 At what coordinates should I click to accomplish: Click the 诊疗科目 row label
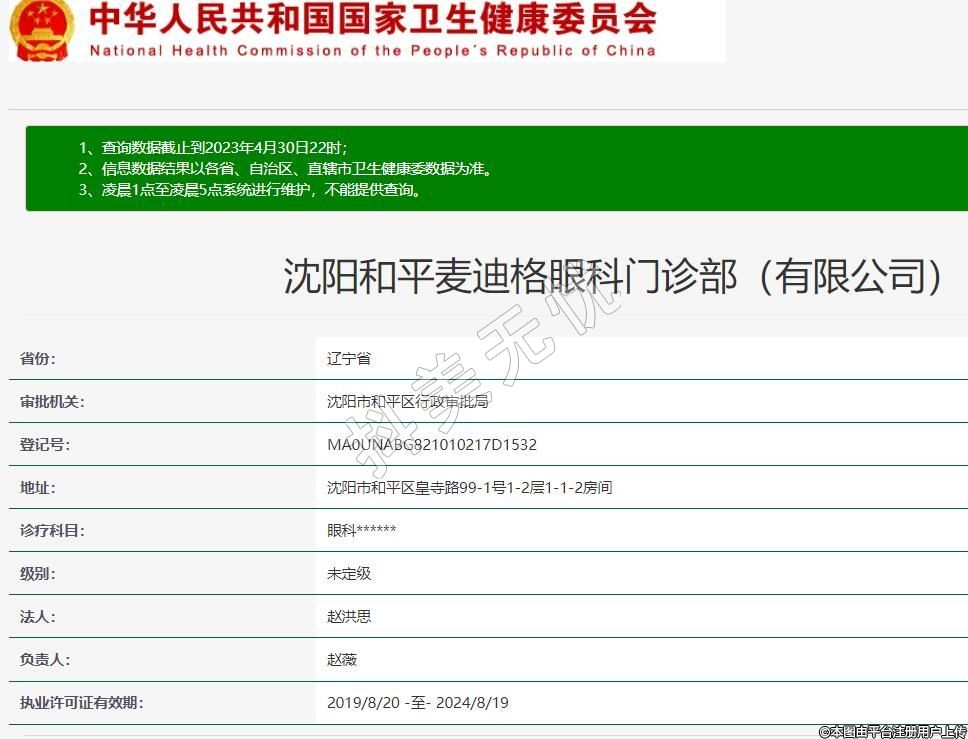(x=52, y=531)
